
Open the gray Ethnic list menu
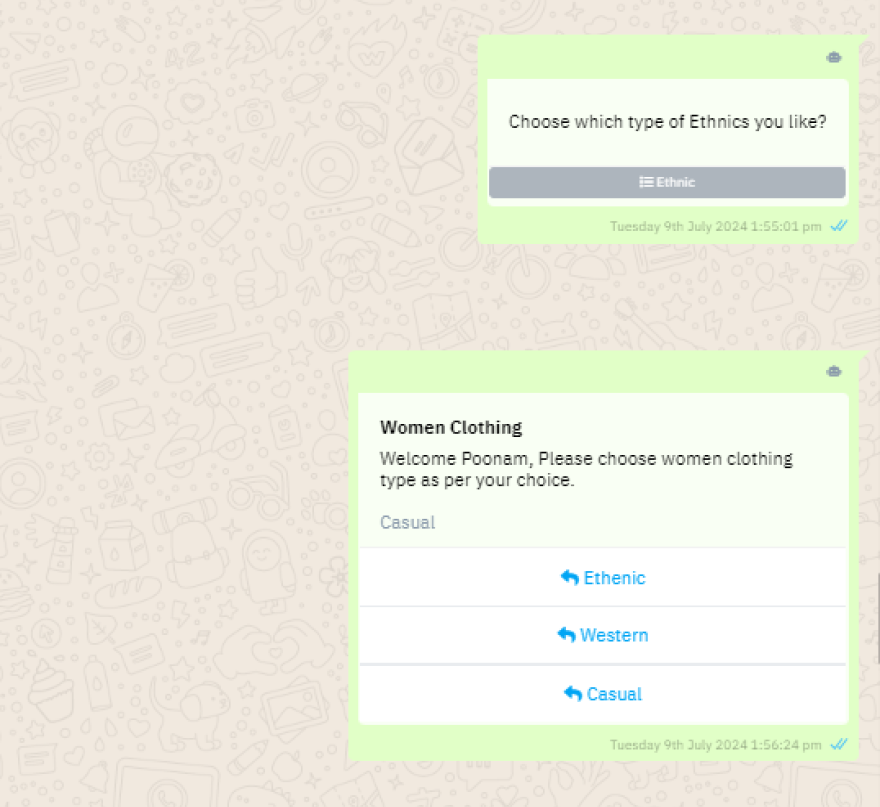[667, 183]
